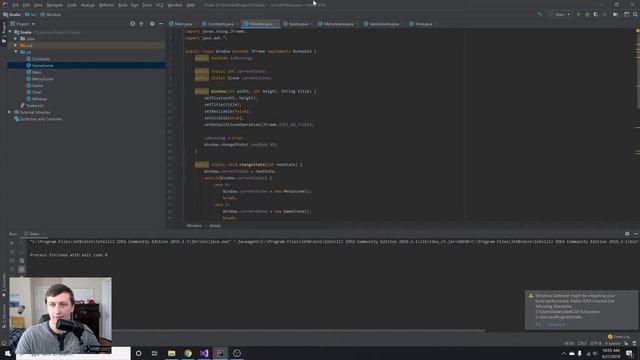Image resolution: width=640 pixels, height=360 pixels.
Task: Click the Window breadcrumb in navigation bar
Action: [x=51, y=14]
